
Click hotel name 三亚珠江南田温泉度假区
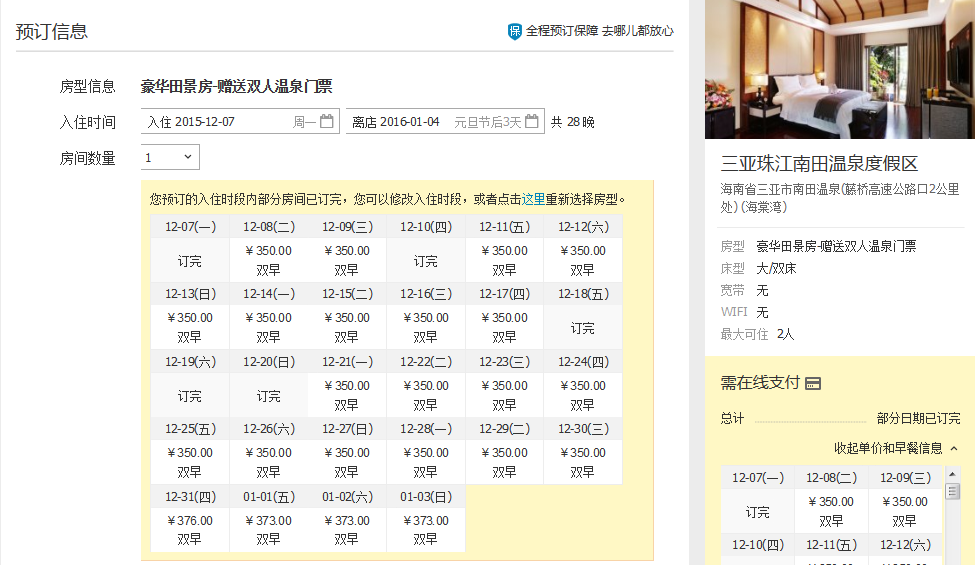point(819,164)
